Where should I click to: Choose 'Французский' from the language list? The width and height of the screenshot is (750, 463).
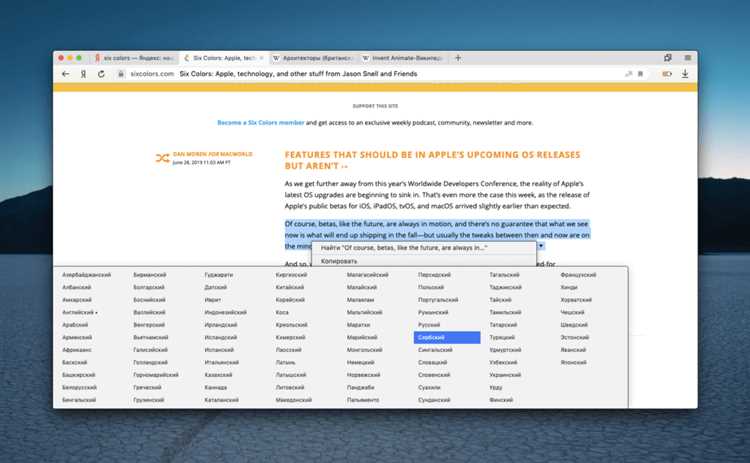(578, 274)
